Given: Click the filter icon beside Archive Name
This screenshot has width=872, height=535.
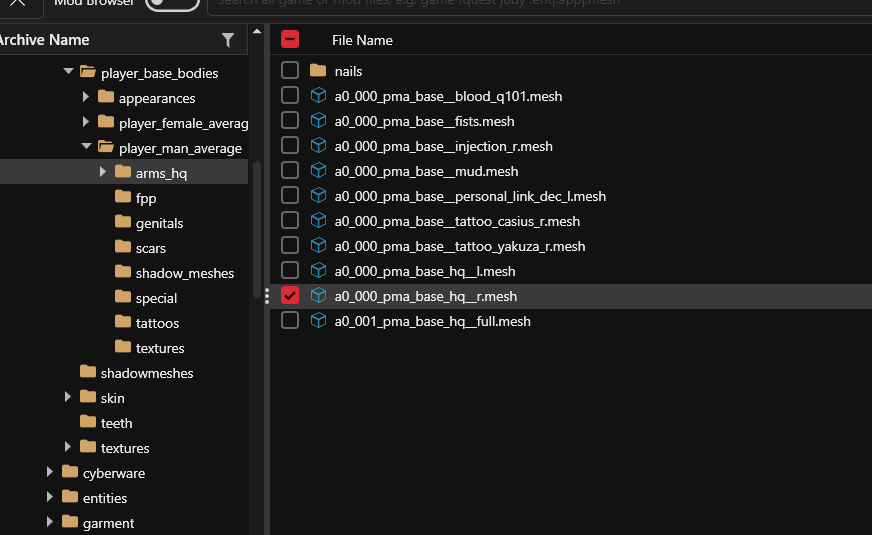Looking at the screenshot, I should pos(228,40).
